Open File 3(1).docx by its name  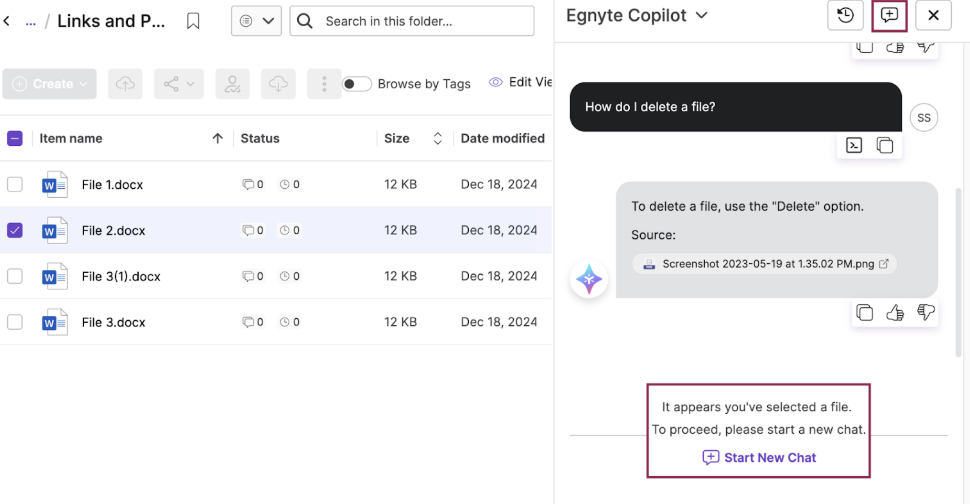(121, 276)
